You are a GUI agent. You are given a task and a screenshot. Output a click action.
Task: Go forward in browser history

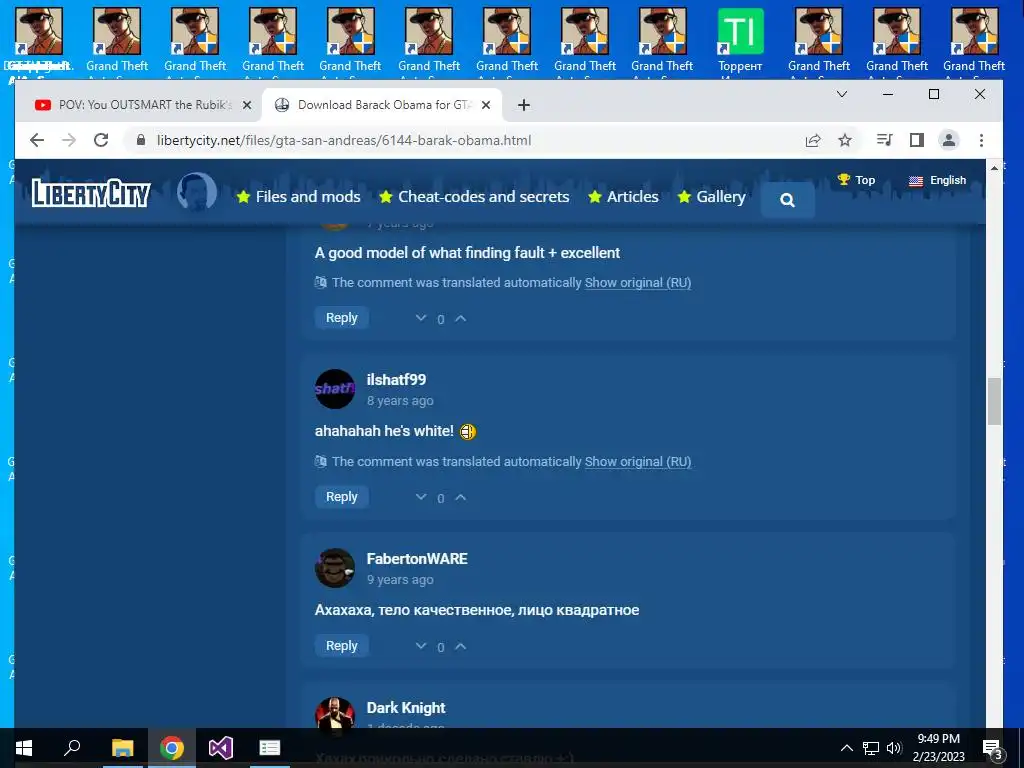69,140
